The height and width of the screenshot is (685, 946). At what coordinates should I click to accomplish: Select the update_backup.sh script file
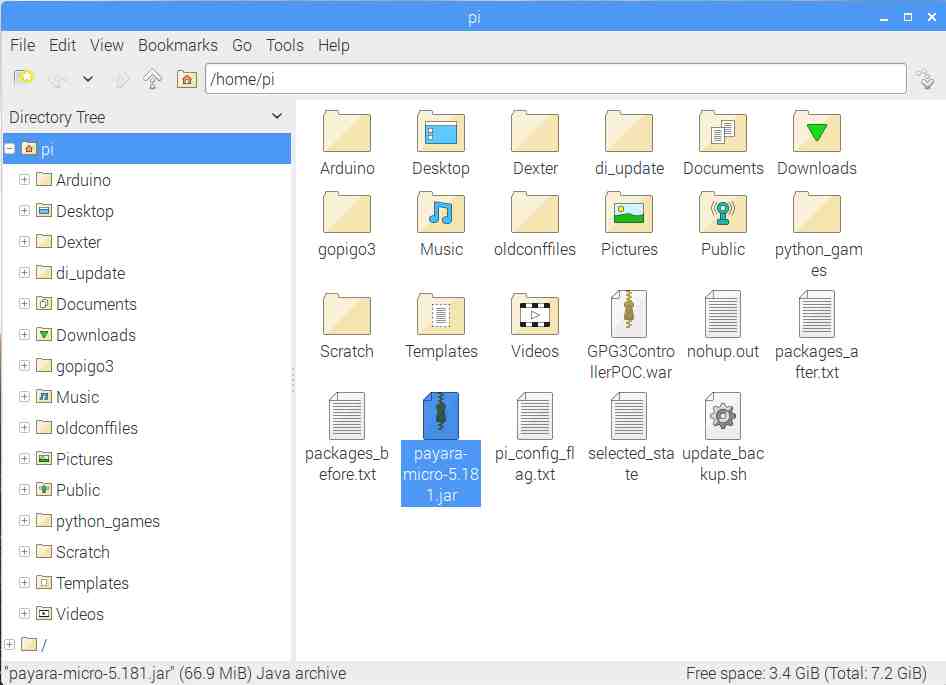723,416
